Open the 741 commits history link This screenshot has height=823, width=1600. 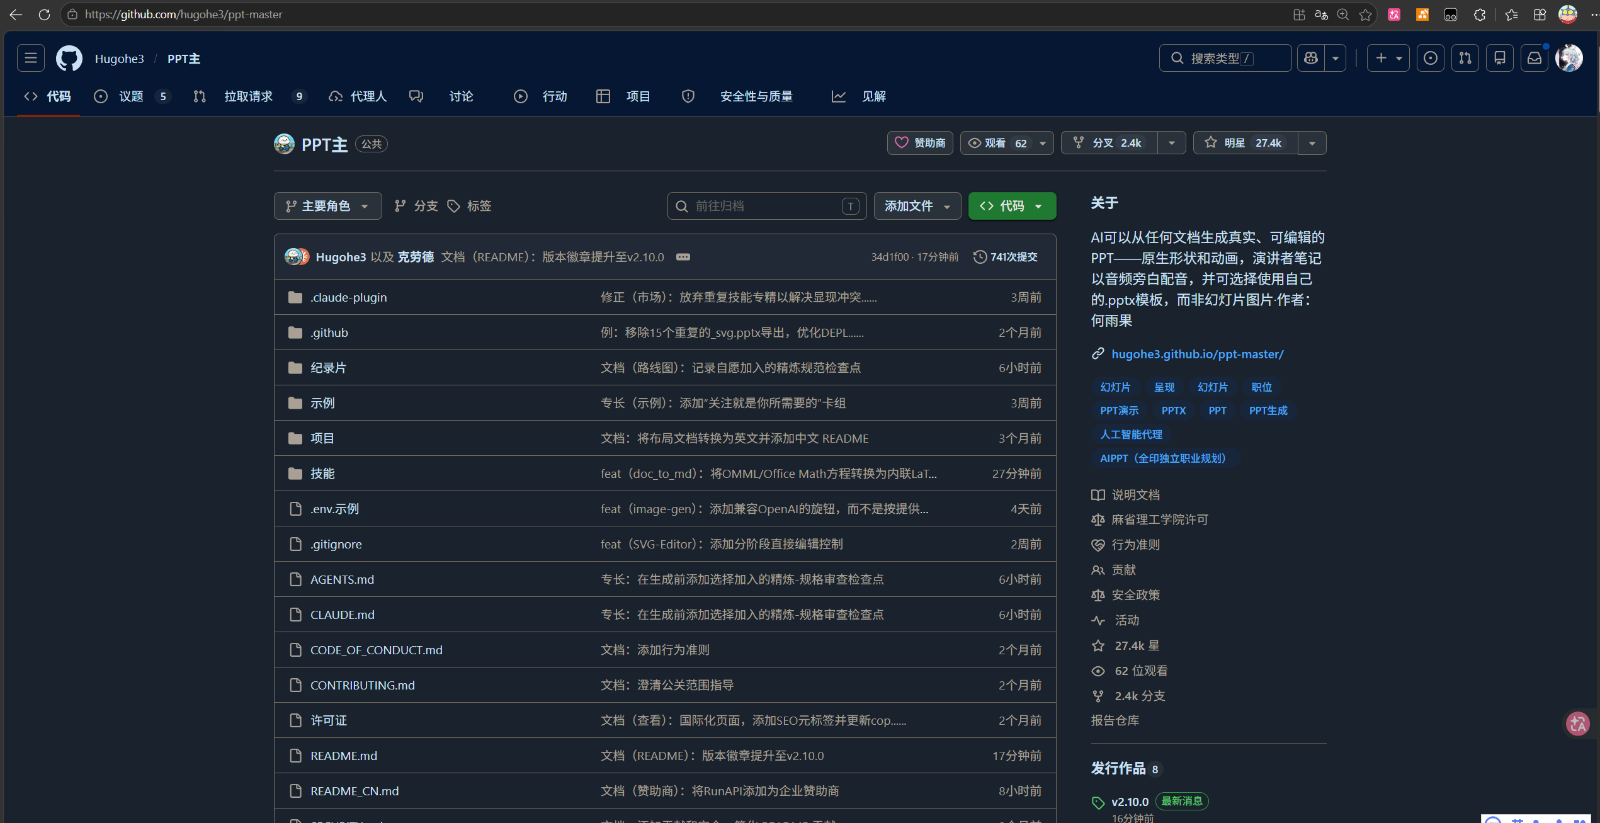[1006, 257]
